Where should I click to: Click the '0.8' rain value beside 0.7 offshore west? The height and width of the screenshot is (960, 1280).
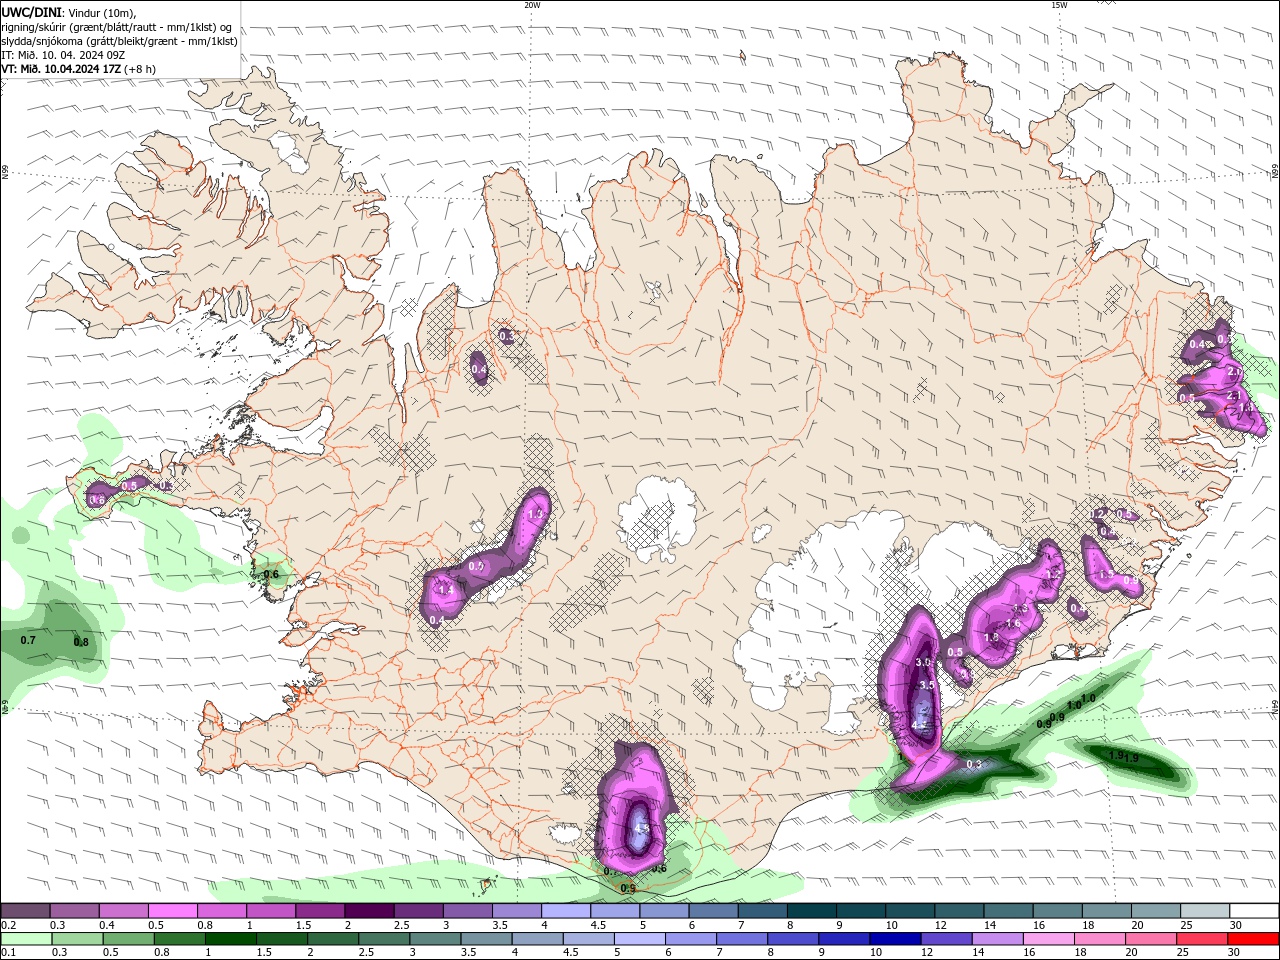(81, 642)
